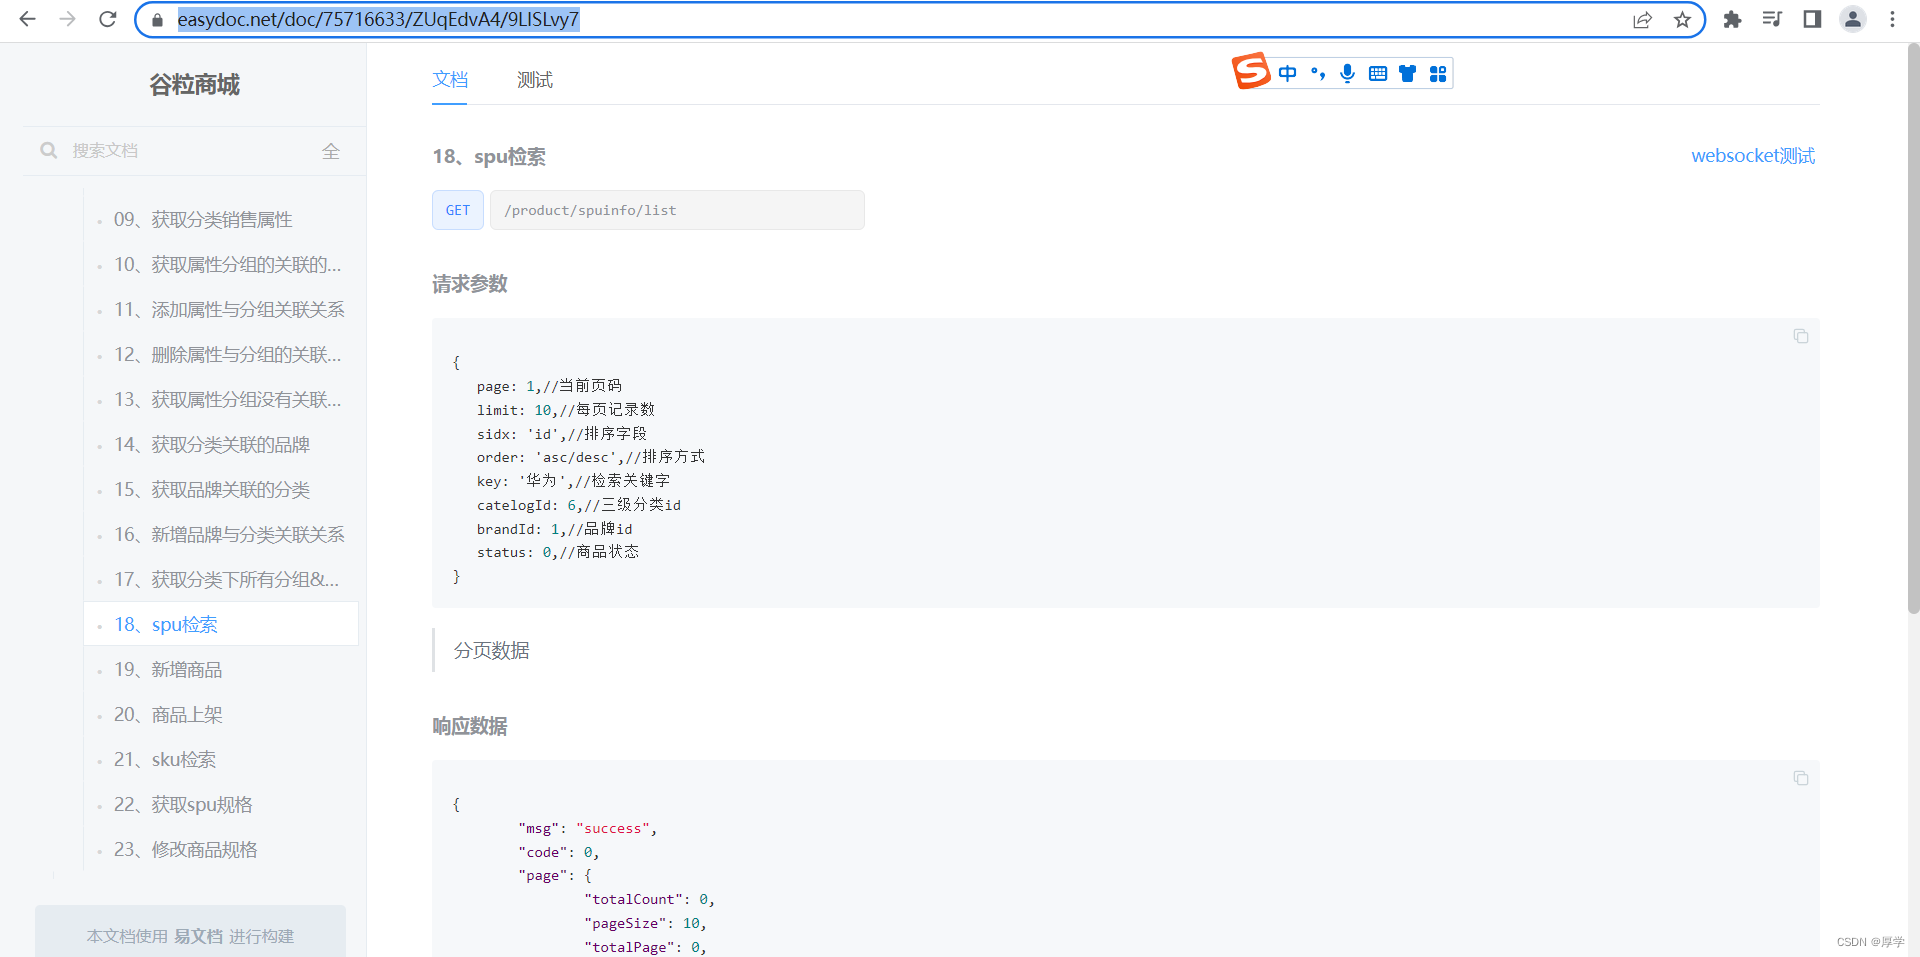Click the search magnifier icon in sidebar

tap(48, 150)
